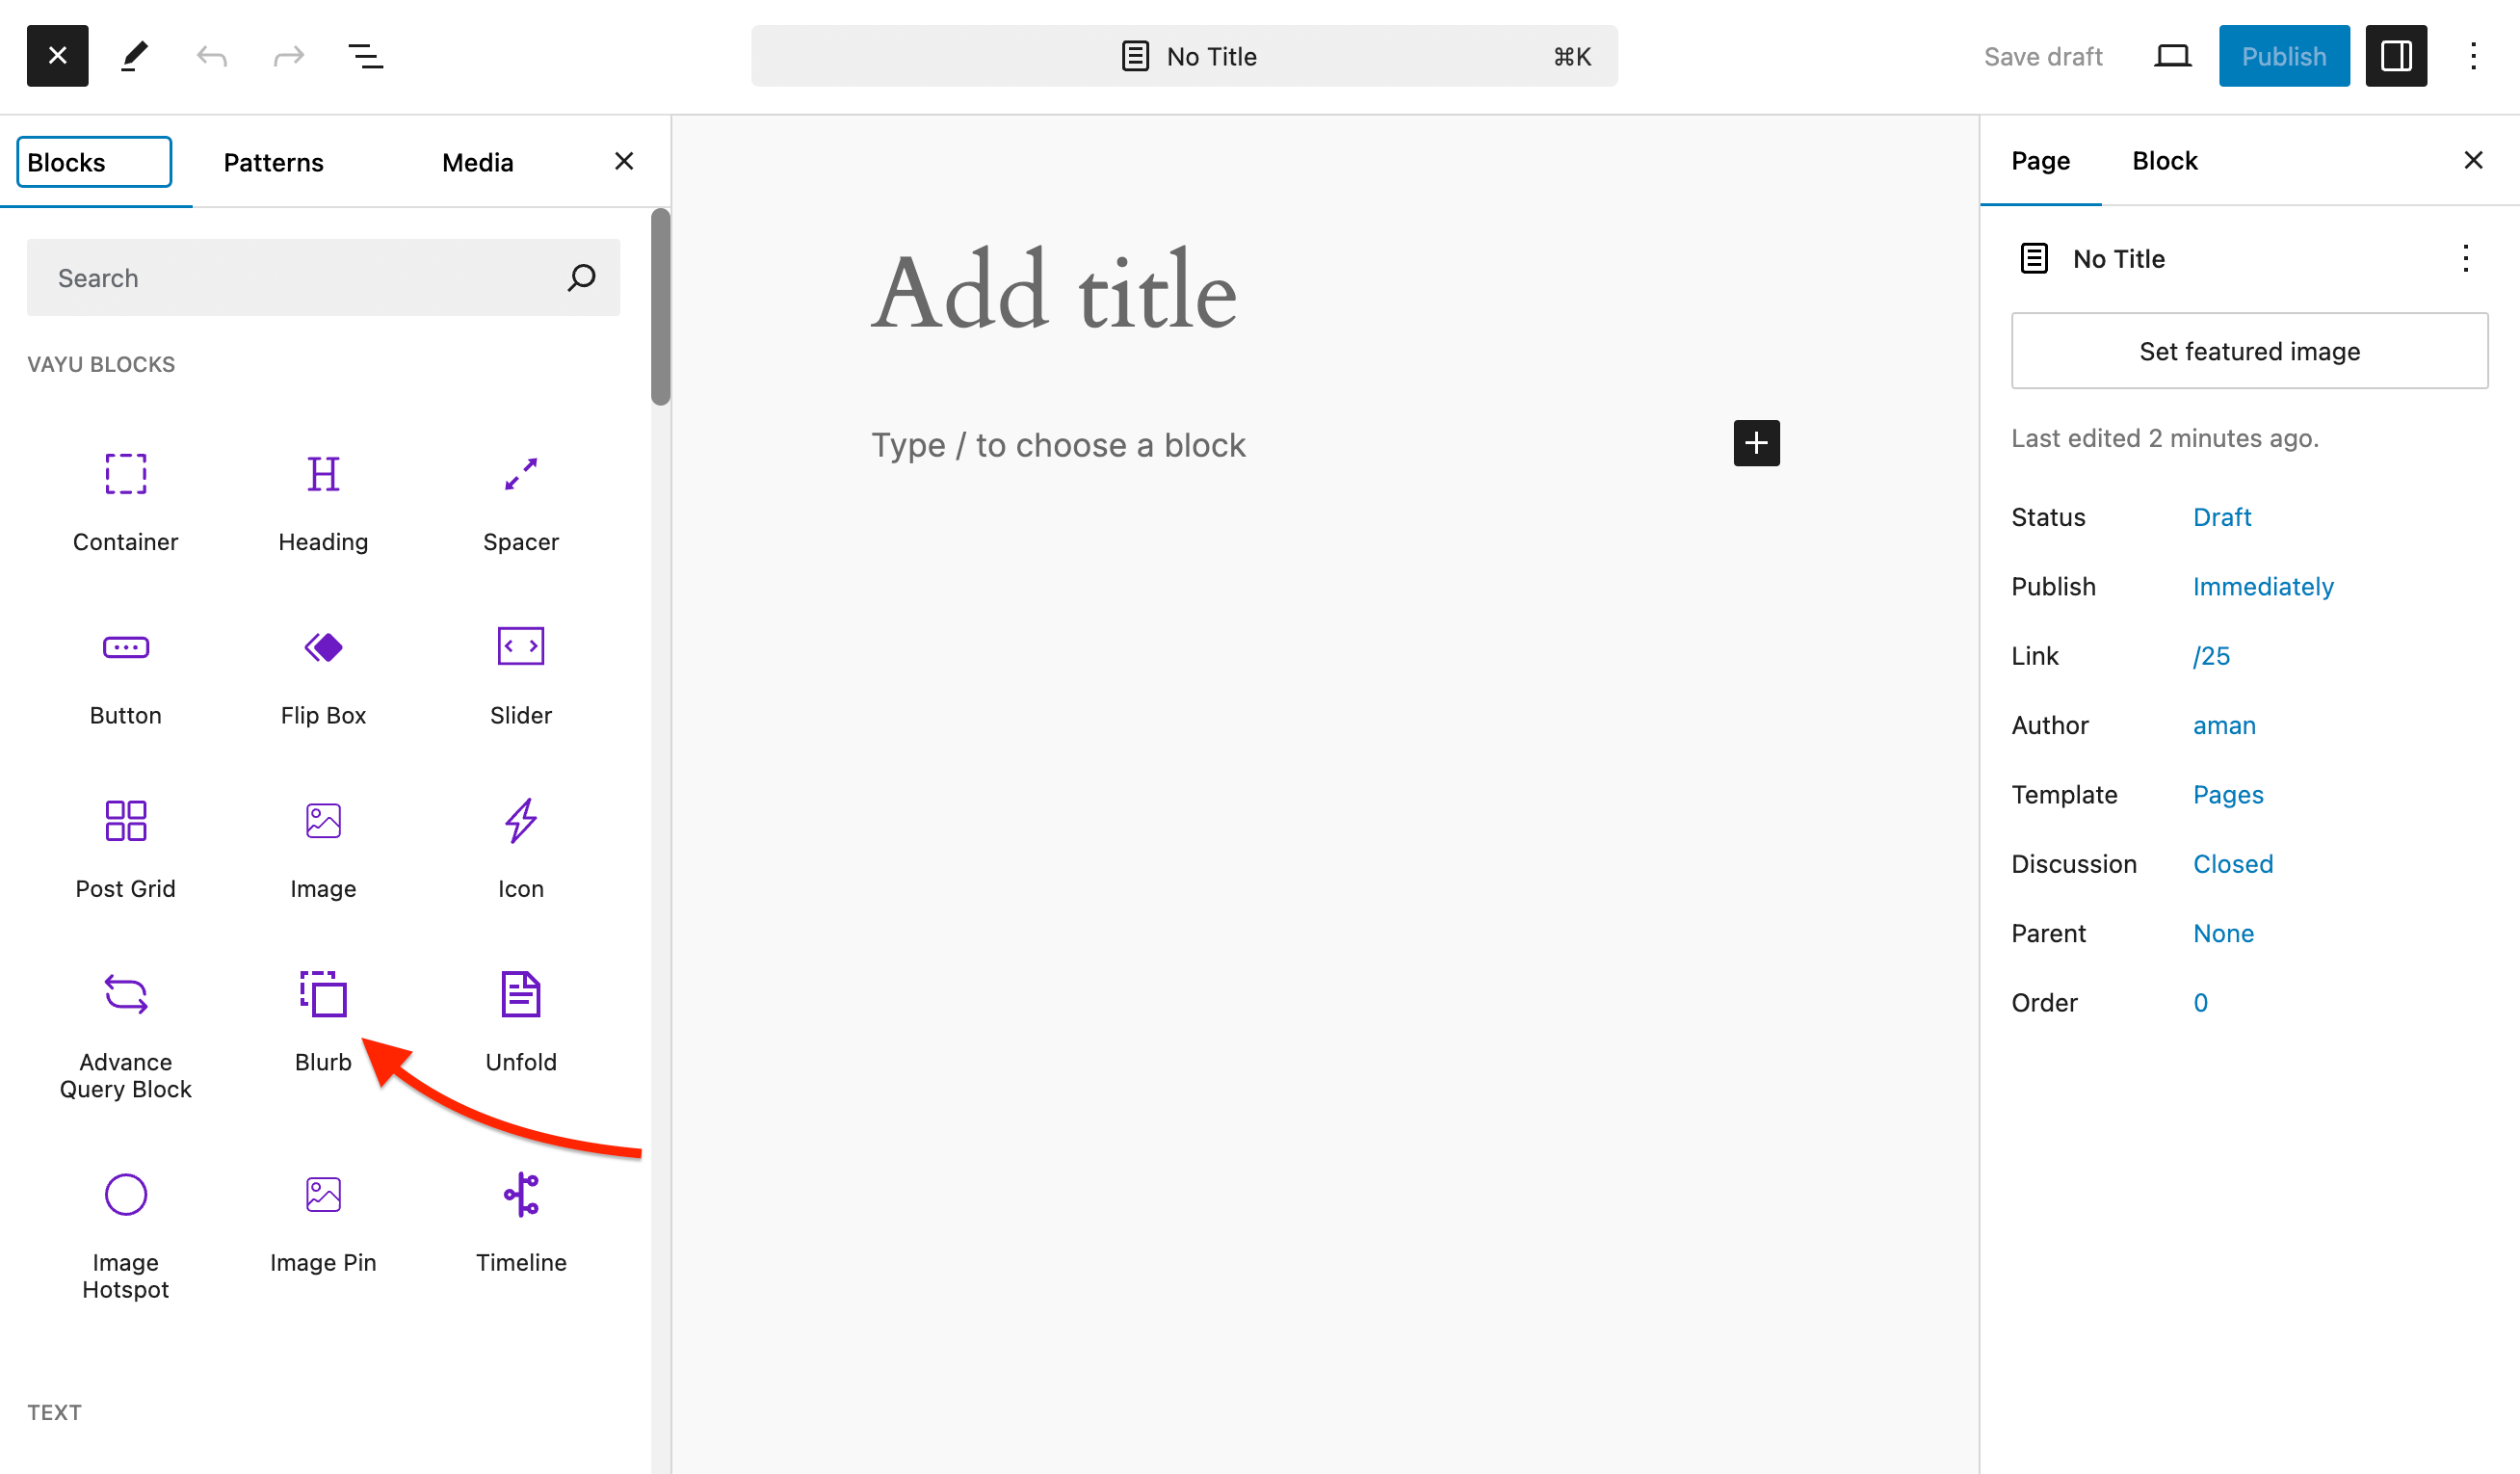Click Set featured image
Viewport: 2520px width, 1474px height.
2249,351
